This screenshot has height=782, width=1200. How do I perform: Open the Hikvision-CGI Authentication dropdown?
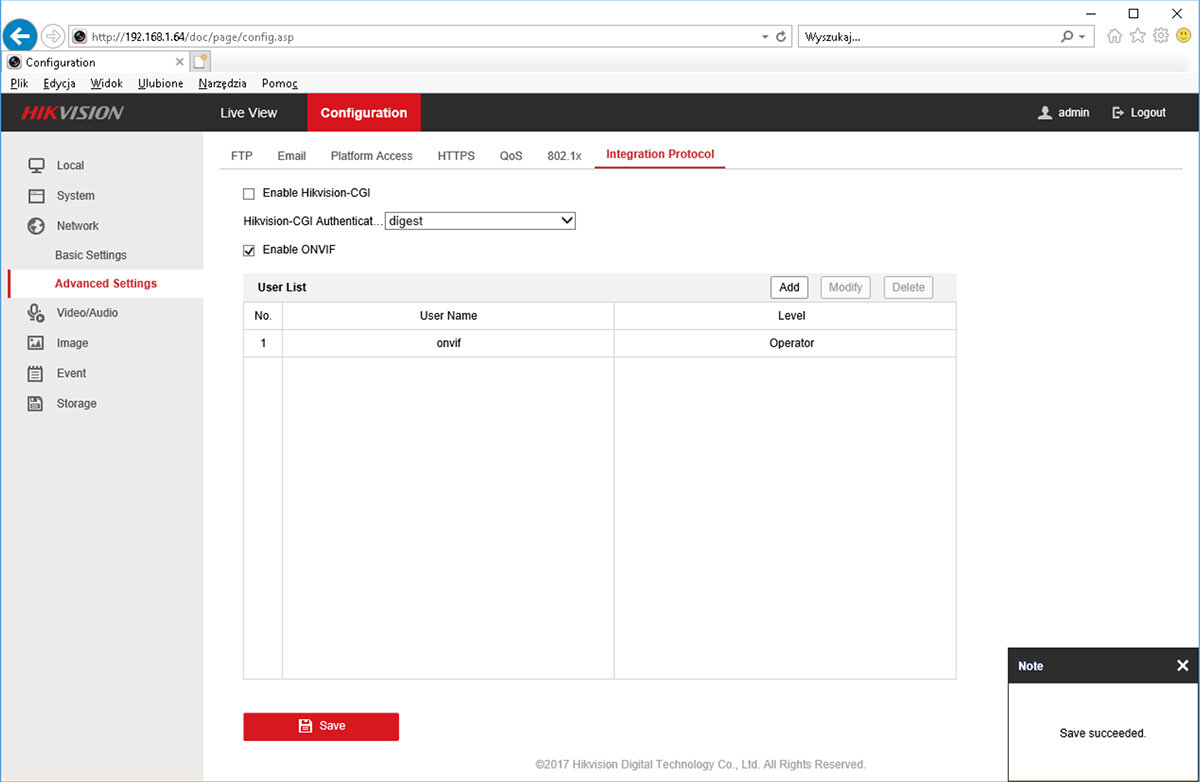point(480,221)
